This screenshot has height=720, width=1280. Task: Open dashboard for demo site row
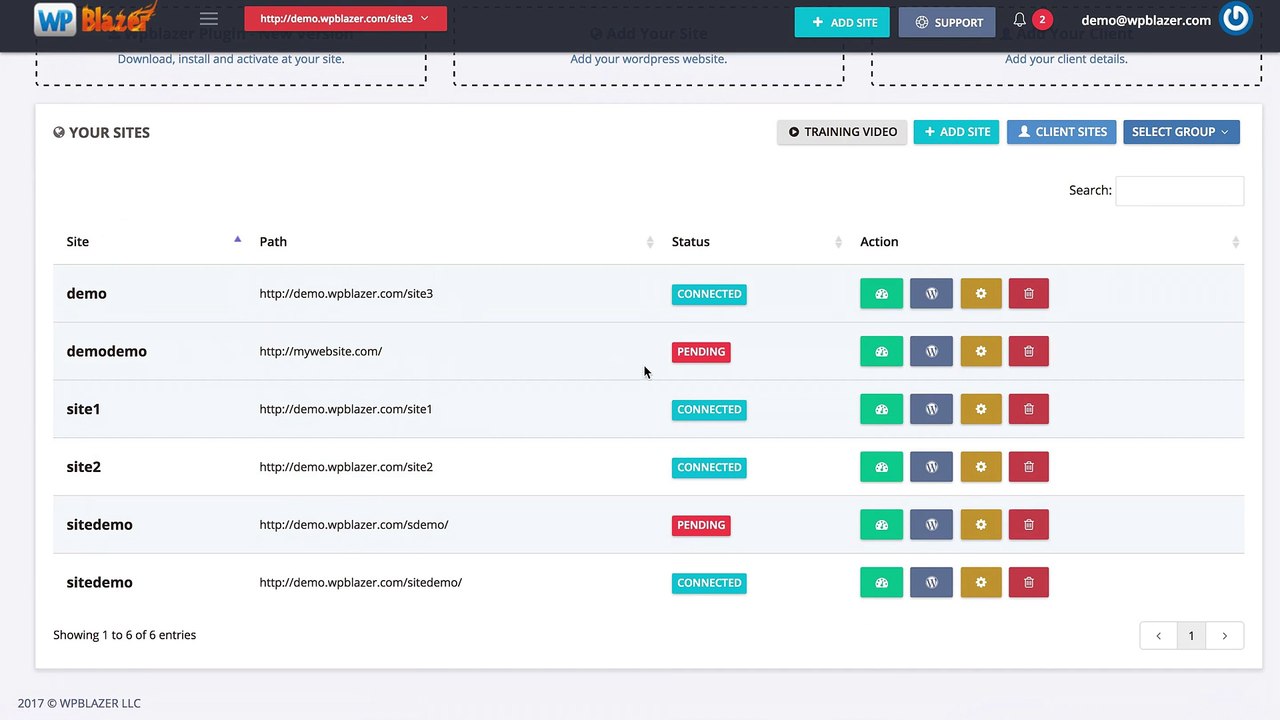point(881,294)
